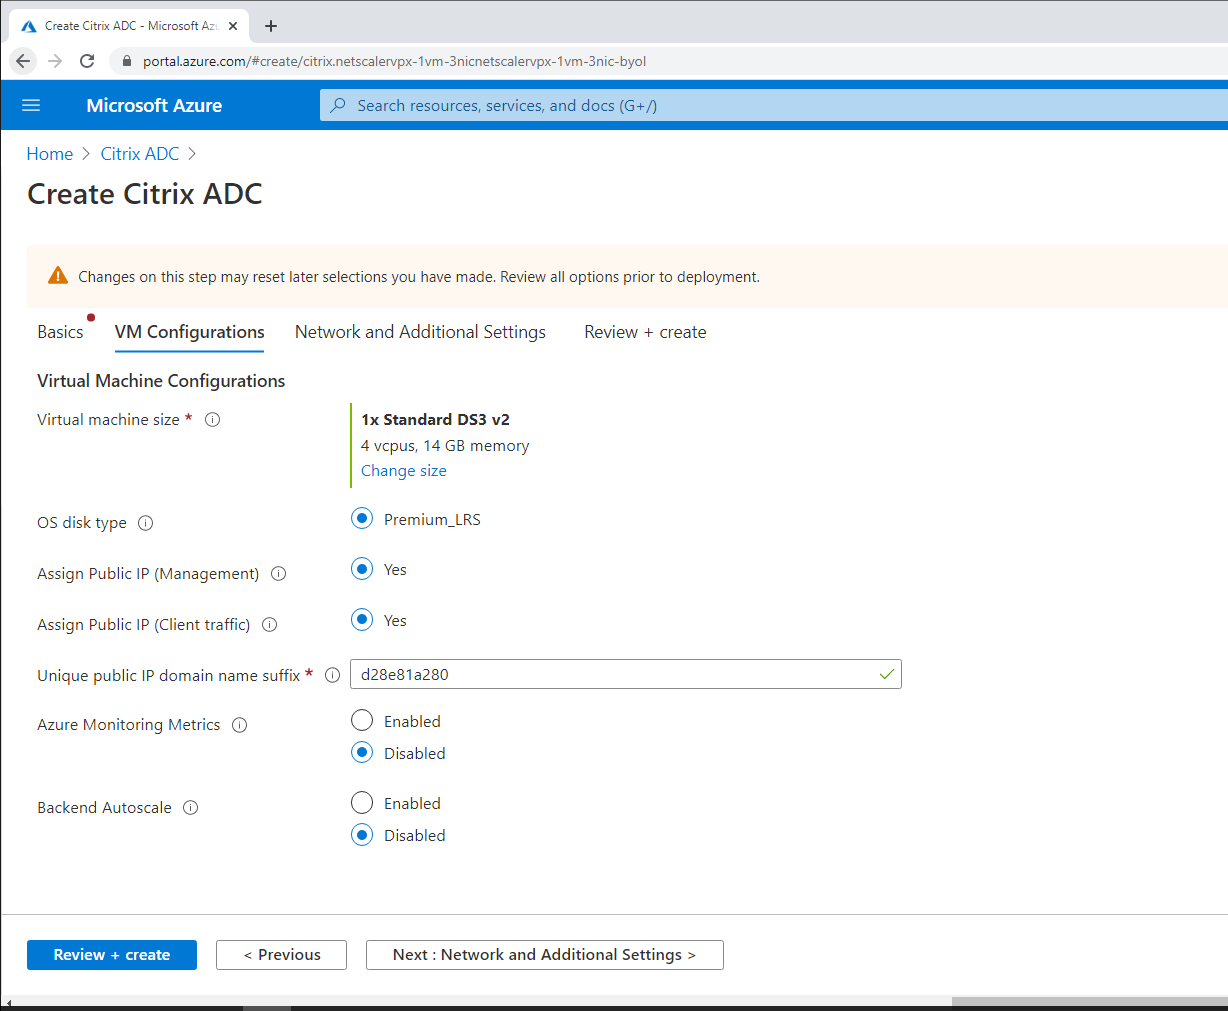Select the Premium_LRS disk type radio

pos(361,518)
